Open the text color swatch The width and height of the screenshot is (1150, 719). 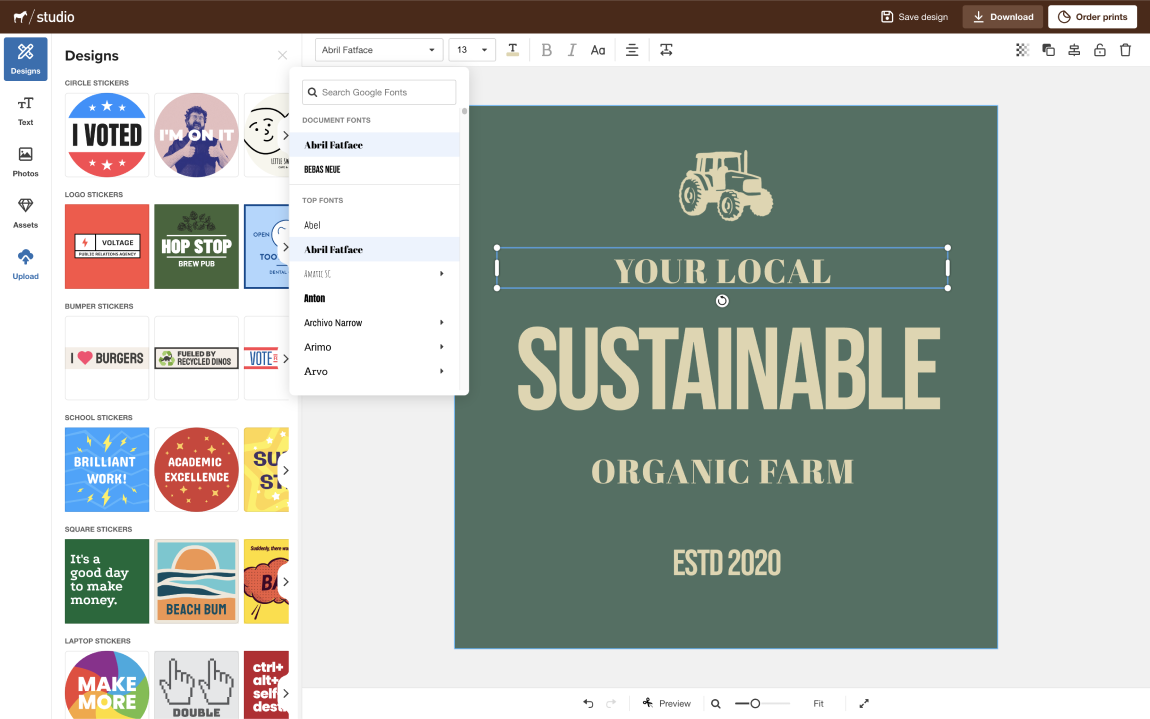pyautogui.click(x=513, y=50)
